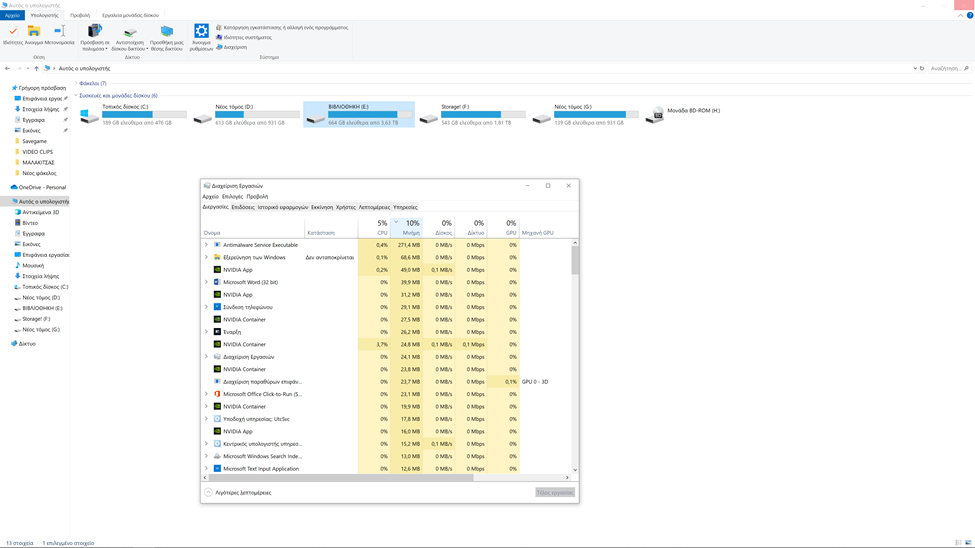Viewport: 975px width, 548px height.
Task: Click Λιγότερες λεπτομέρειες in Task Manager
Action: [238, 493]
